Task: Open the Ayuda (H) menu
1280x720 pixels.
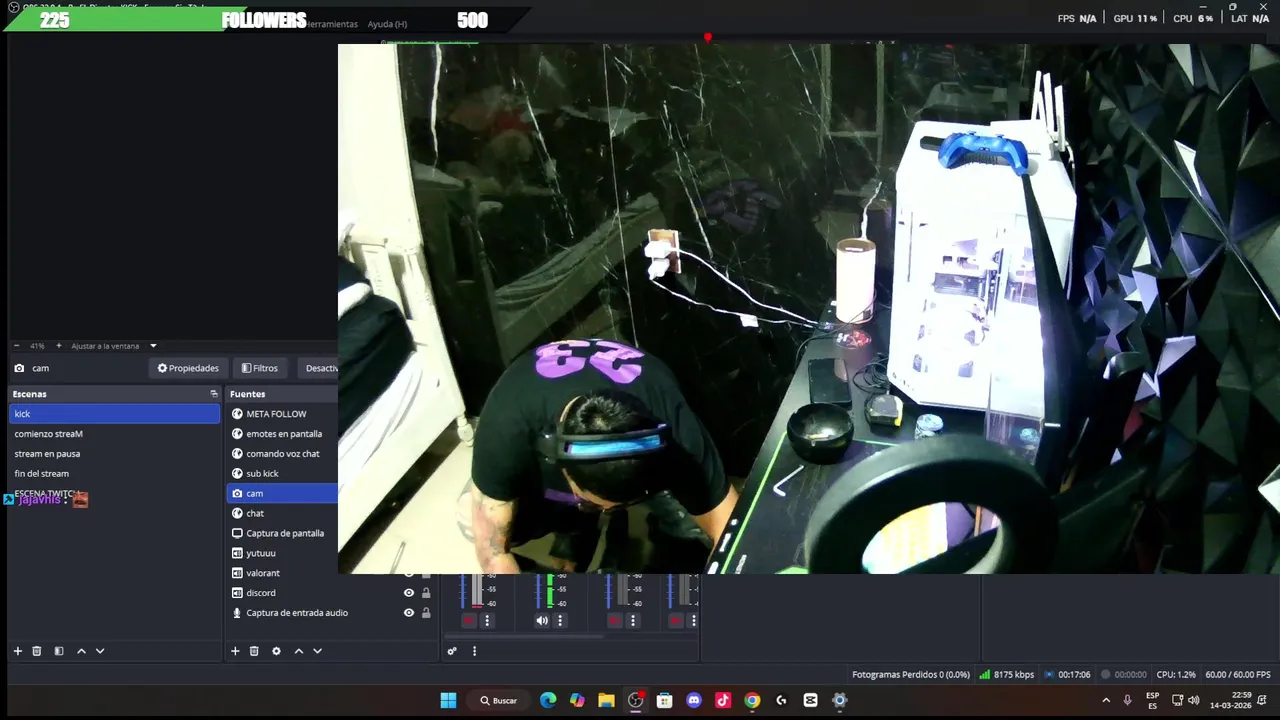Action: (387, 24)
